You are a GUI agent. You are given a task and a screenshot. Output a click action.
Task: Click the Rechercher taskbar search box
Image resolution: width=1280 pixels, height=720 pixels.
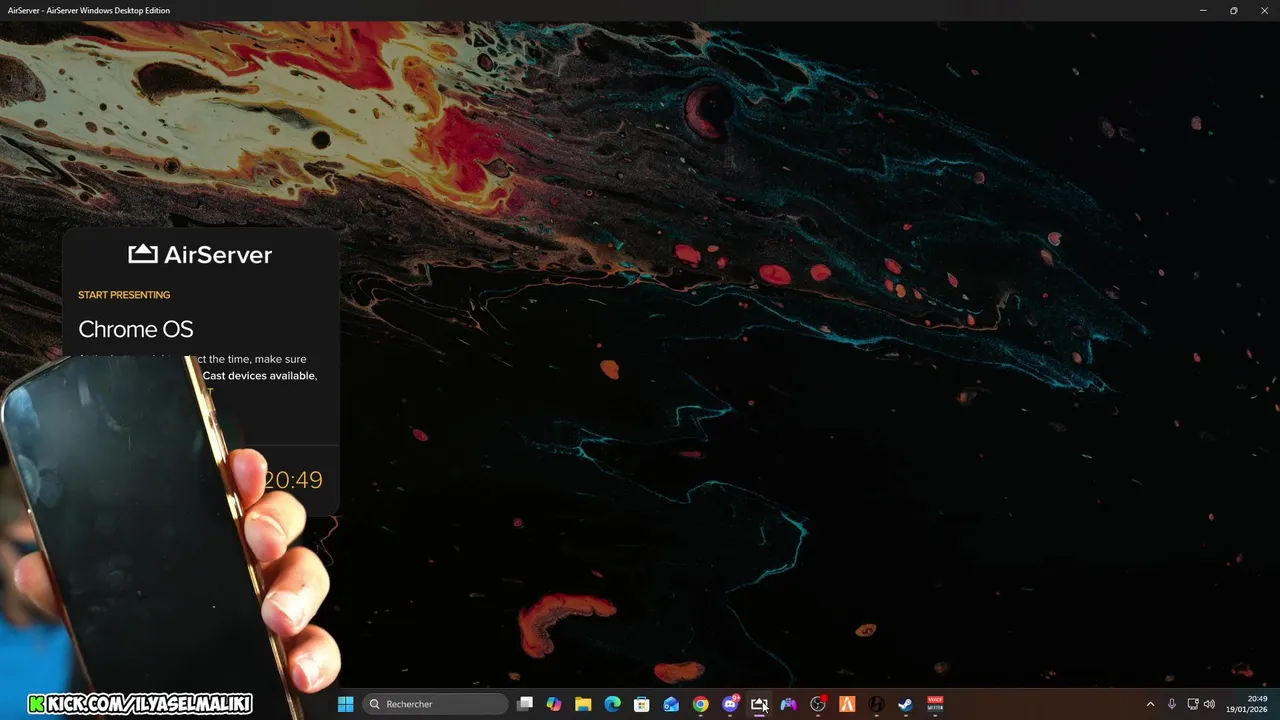click(x=435, y=704)
